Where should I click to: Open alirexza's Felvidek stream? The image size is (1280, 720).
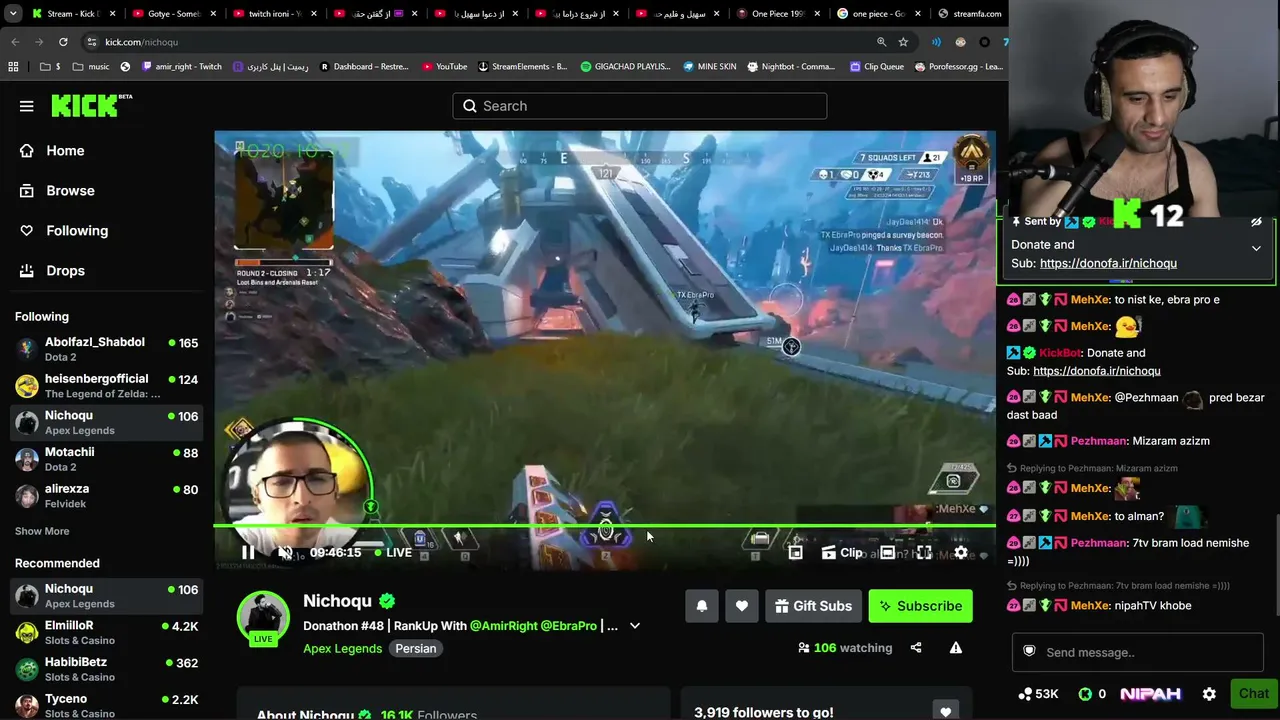pos(107,496)
